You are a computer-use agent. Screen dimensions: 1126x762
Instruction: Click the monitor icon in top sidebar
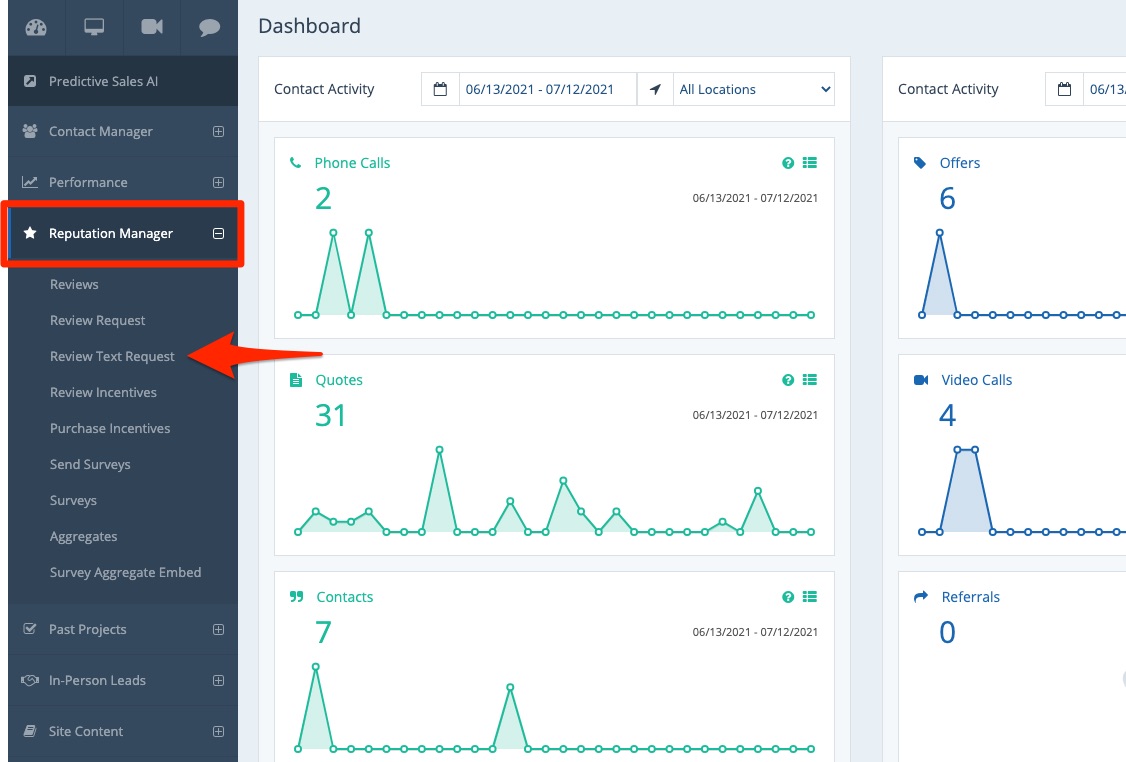click(94, 27)
